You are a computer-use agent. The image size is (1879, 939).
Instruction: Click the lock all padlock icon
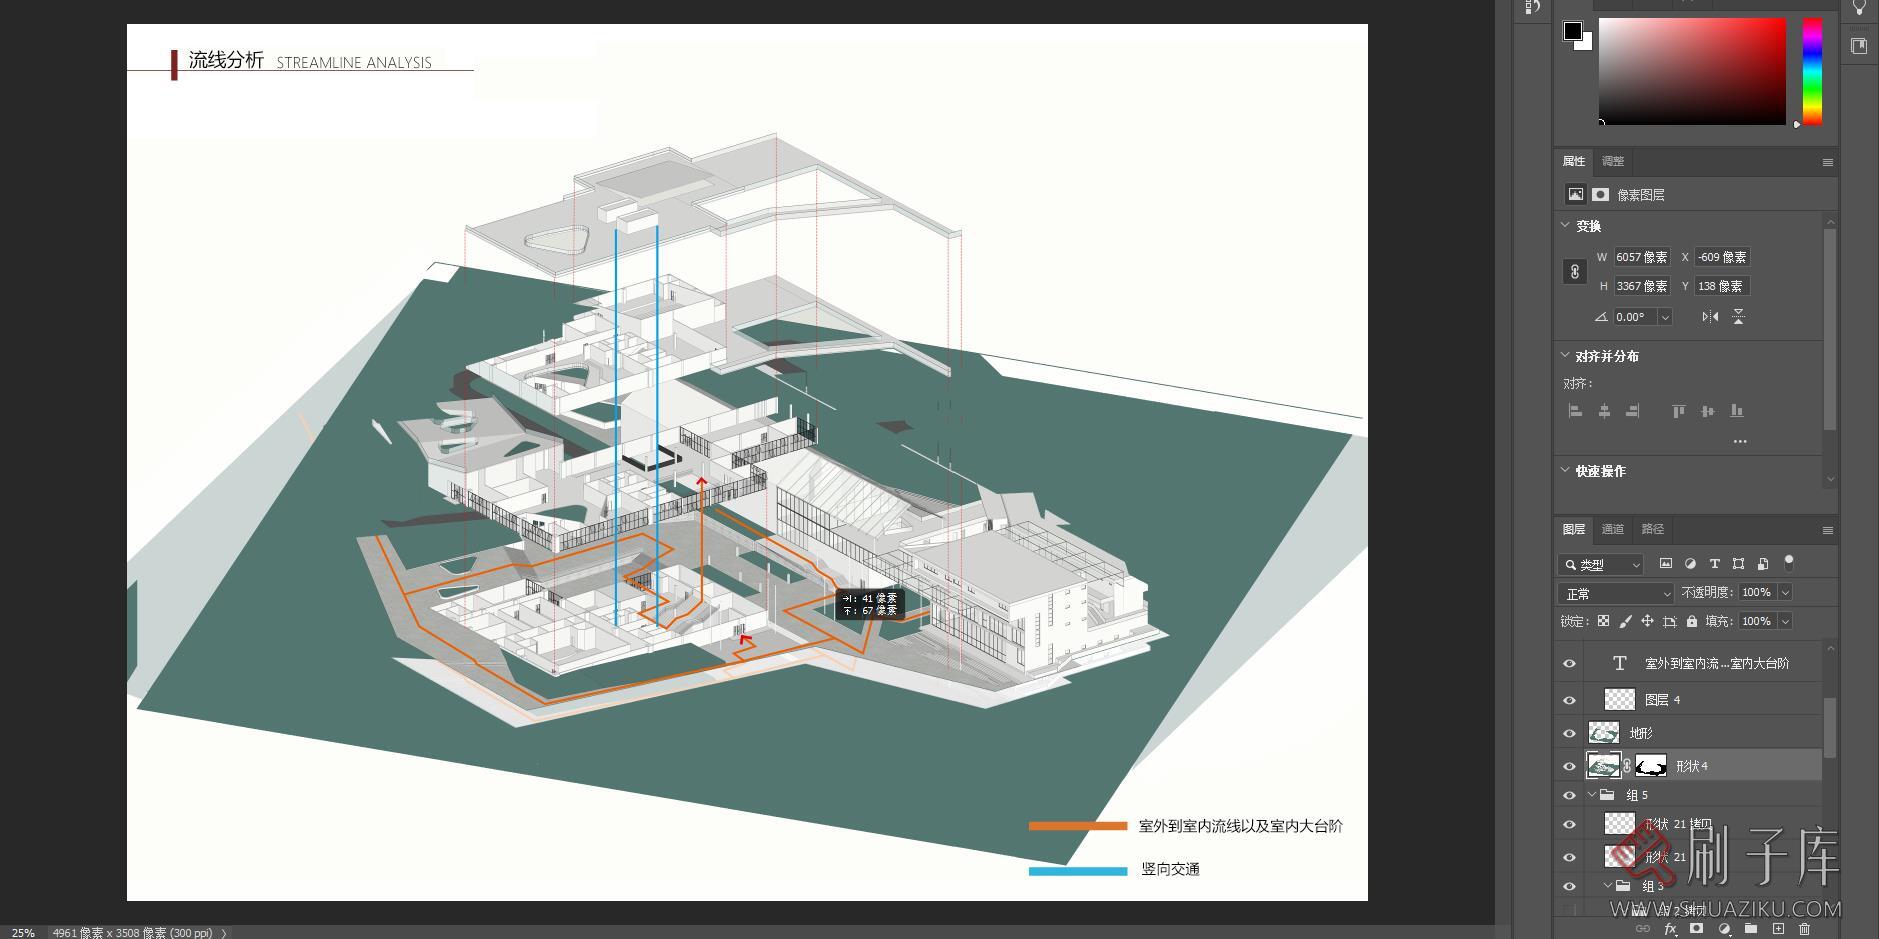point(1691,622)
